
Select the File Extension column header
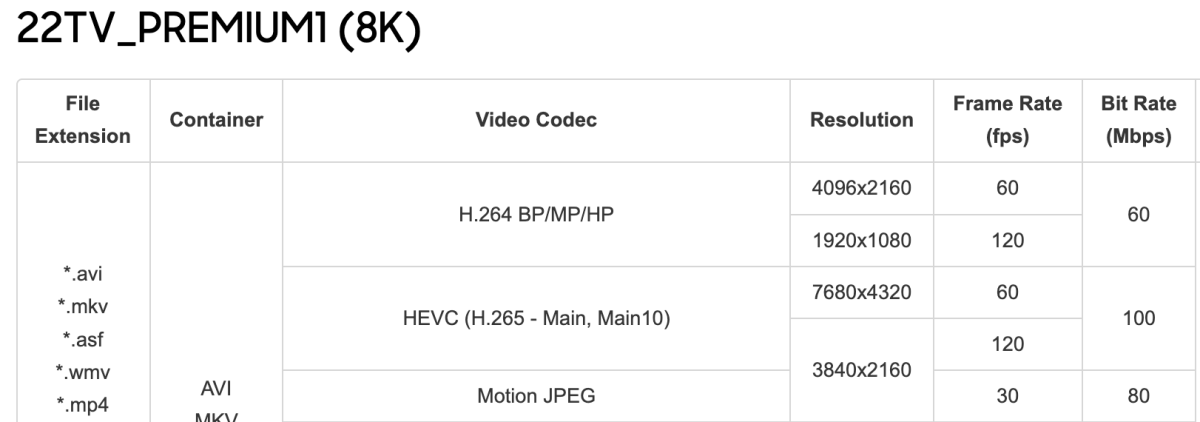click(84, 120)
